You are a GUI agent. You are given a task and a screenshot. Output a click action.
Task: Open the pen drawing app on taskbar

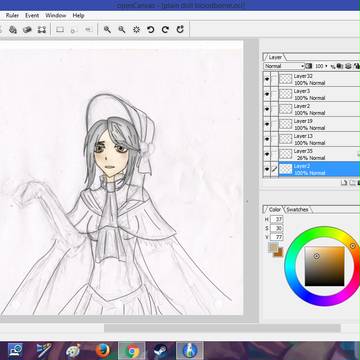point(43,350)
